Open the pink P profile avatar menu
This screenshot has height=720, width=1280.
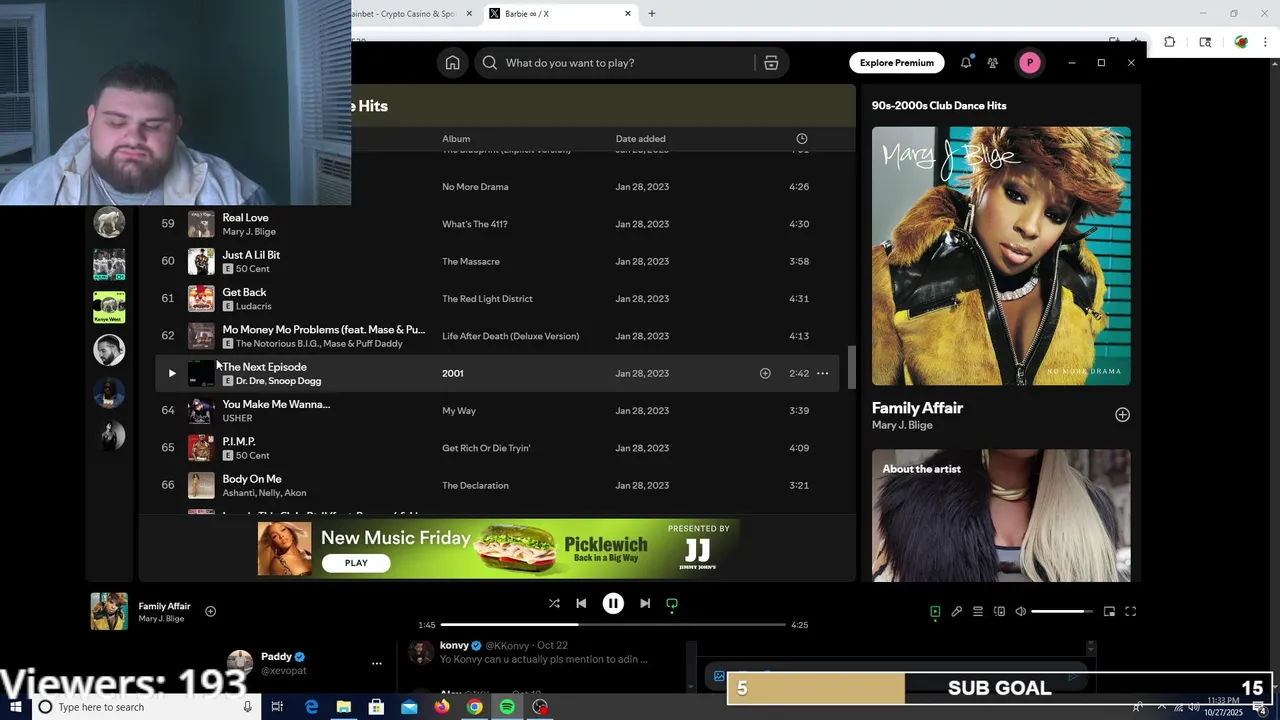pyautogui.click(x=1030, y=63)
